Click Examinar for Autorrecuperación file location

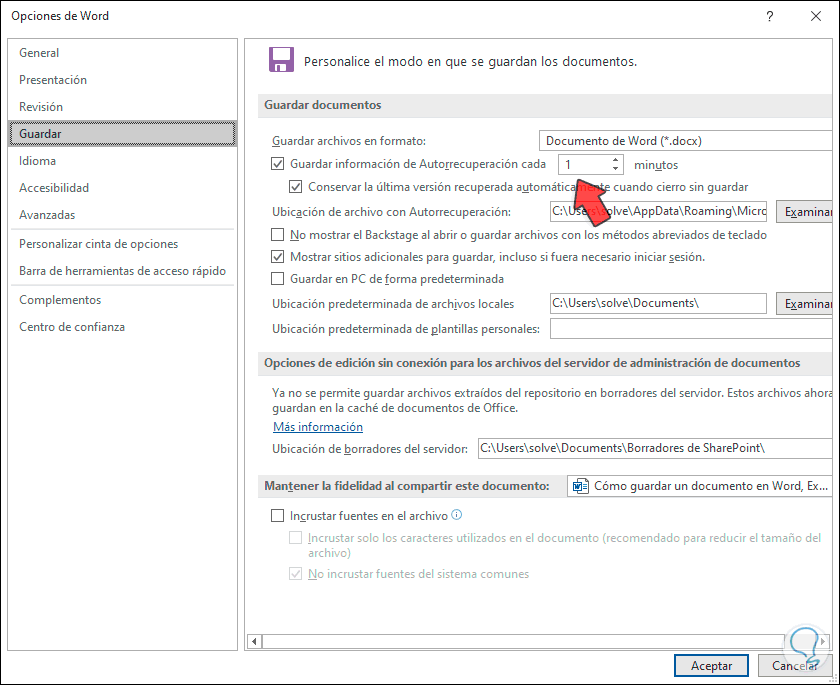804,212
